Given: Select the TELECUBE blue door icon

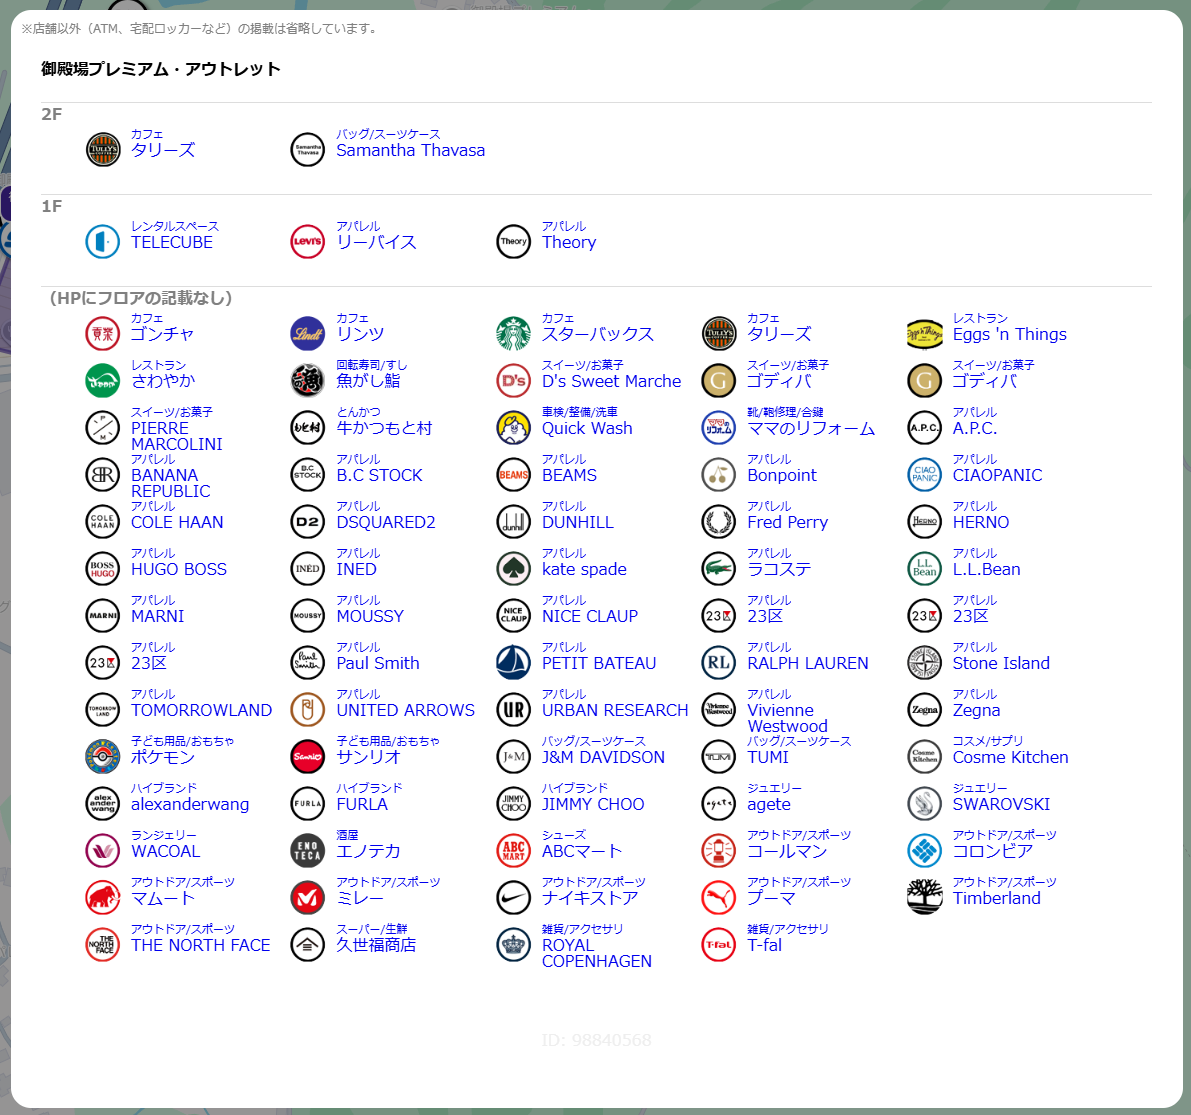Looking at the screenshot, I should click(x=102, y=242).
